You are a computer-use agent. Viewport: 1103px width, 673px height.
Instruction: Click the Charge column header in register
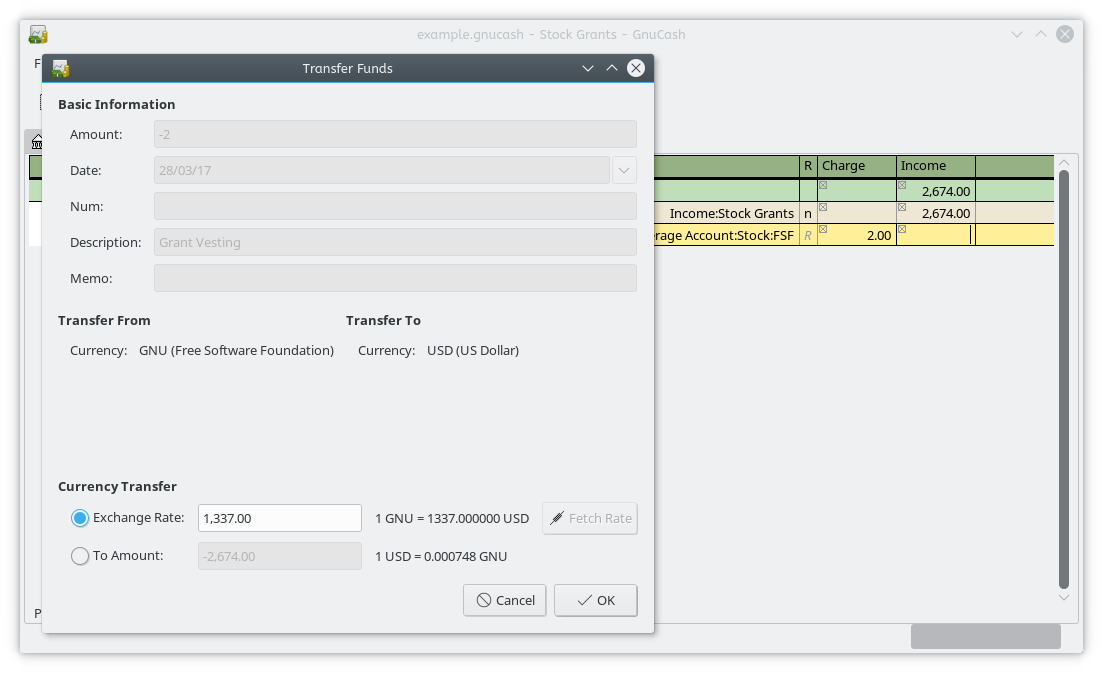click(x=857, y=166)
